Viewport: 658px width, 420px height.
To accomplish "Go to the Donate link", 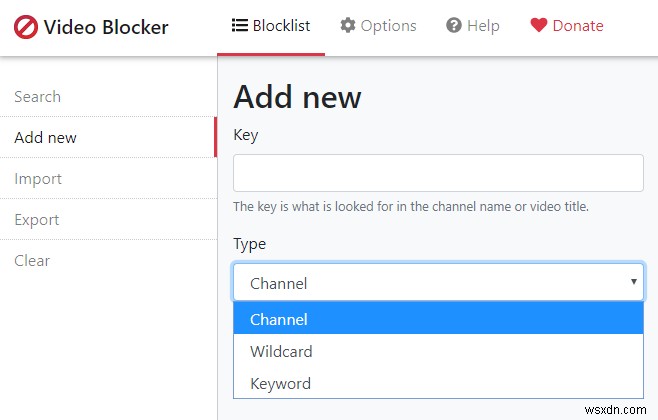I will pyautogui.click(x=567, y=26).
